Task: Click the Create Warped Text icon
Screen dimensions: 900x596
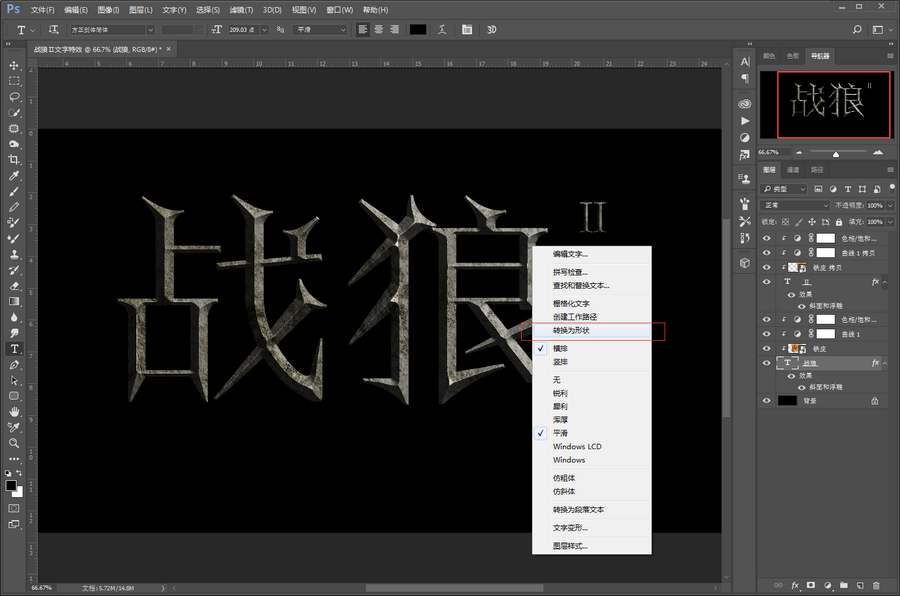Action: [442, 30]
